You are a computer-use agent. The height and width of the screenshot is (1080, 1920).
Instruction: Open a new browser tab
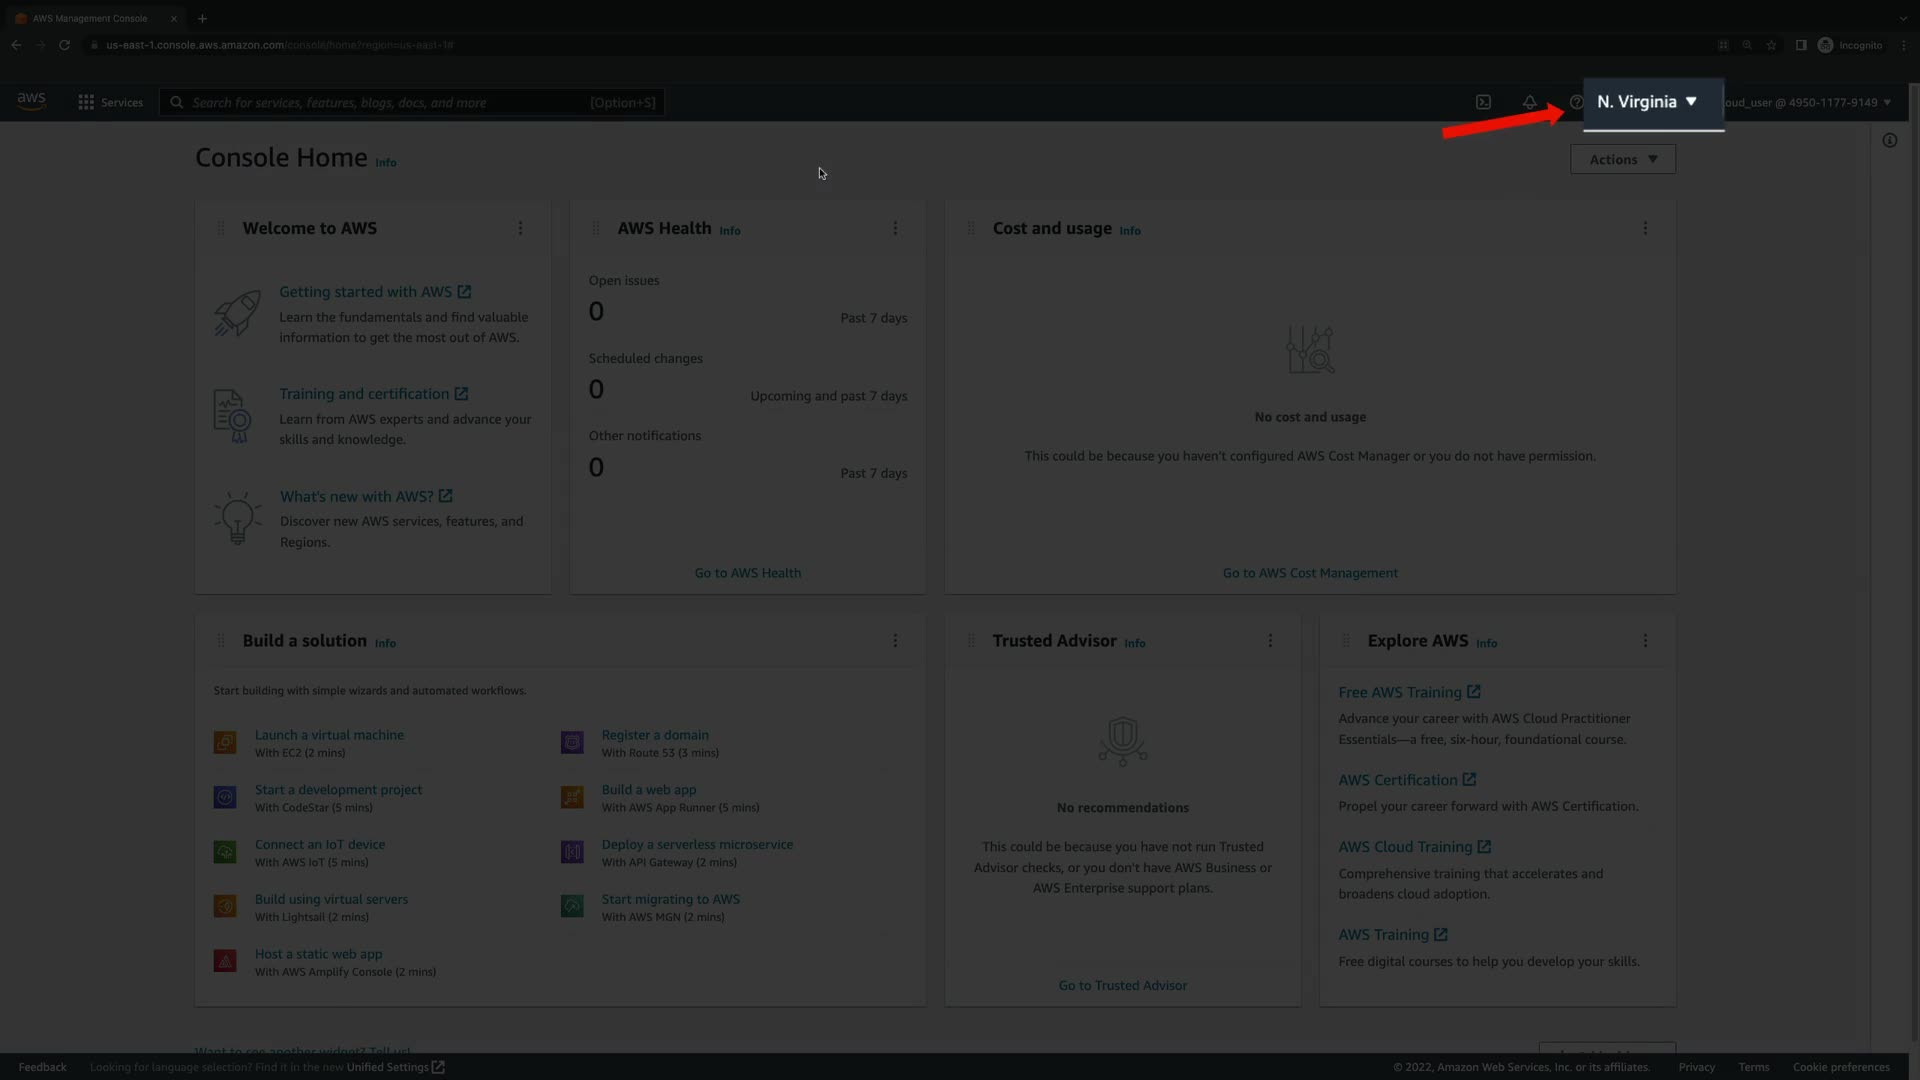click(202, 18)
